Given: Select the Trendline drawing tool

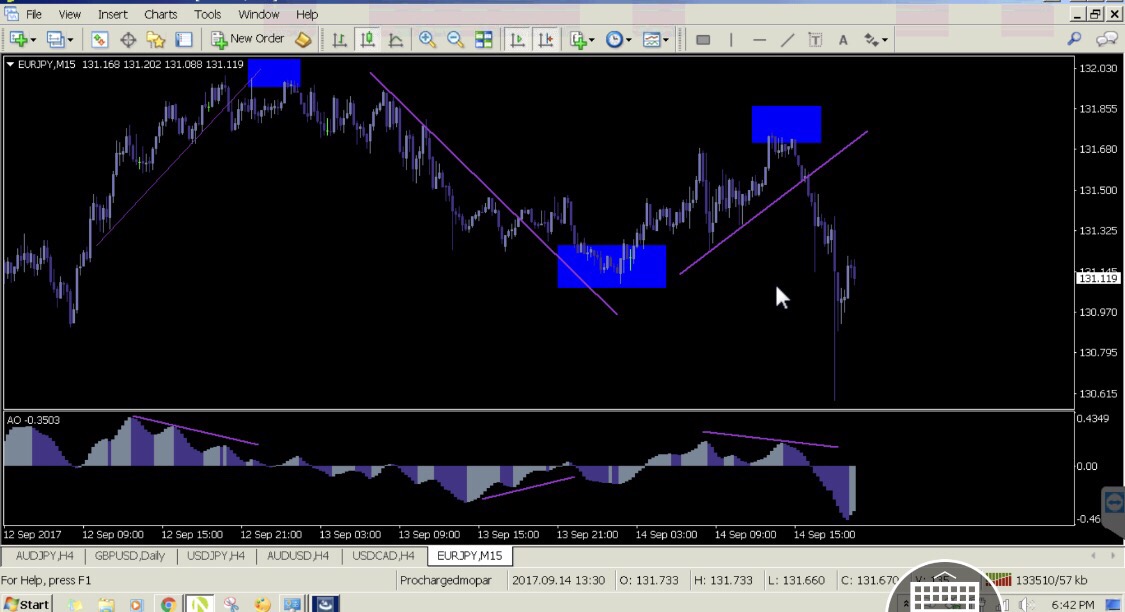Looking at the screenshot, I should [787, 39].
